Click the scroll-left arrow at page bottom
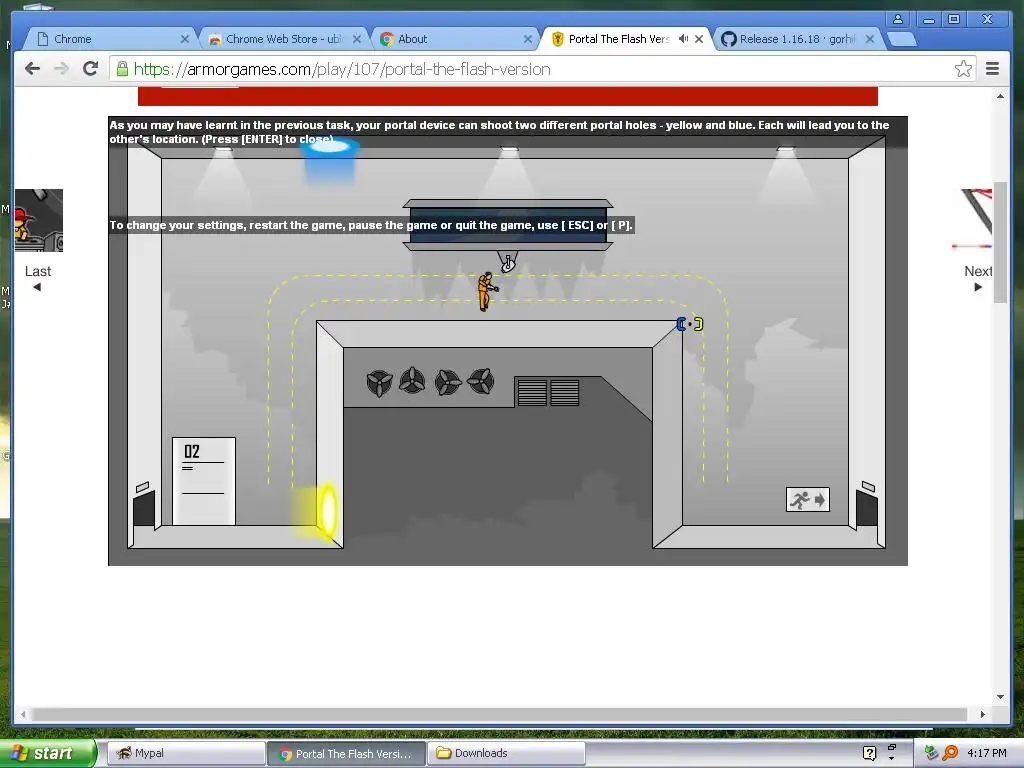The image size is (1024, 768). click(x=23, y=714)
